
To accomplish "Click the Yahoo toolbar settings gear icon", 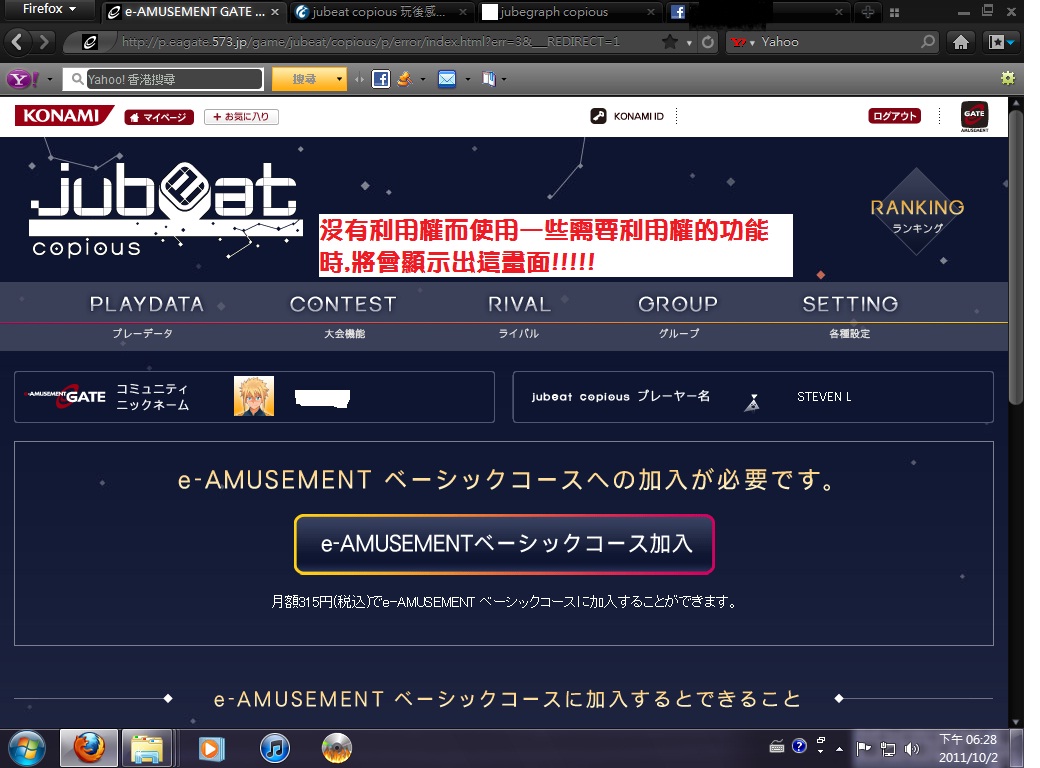I will (x=1008, y=78).
